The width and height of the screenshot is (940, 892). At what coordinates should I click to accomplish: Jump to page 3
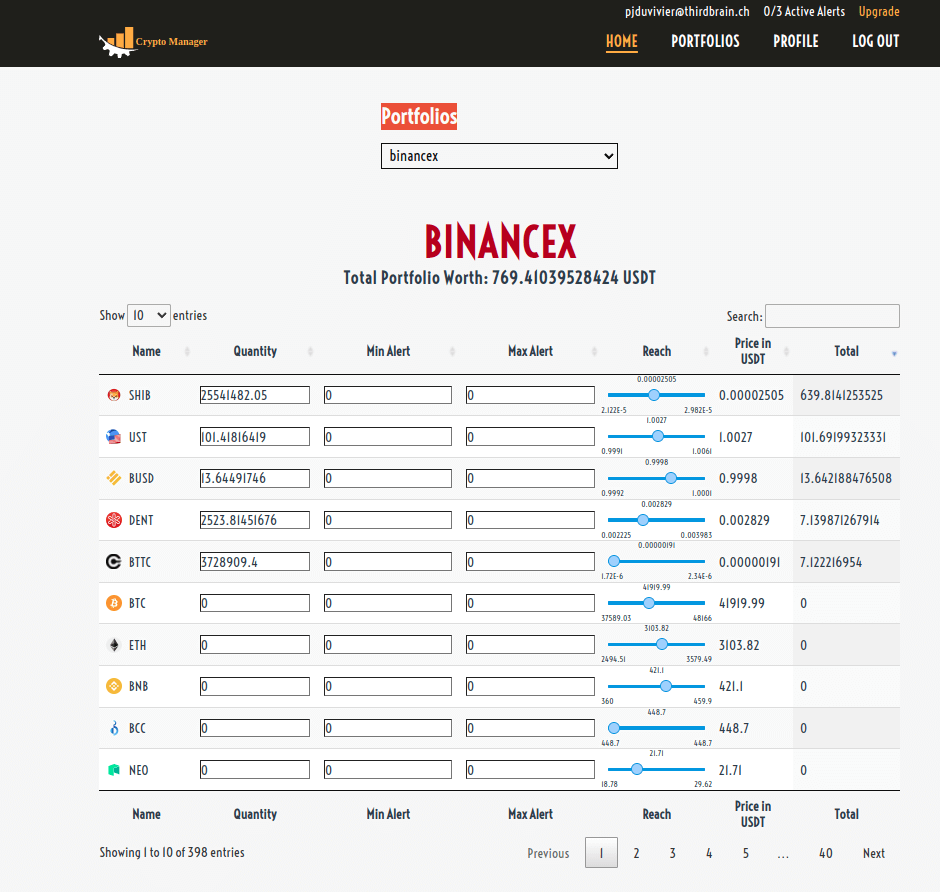click(x=673, y=853)
